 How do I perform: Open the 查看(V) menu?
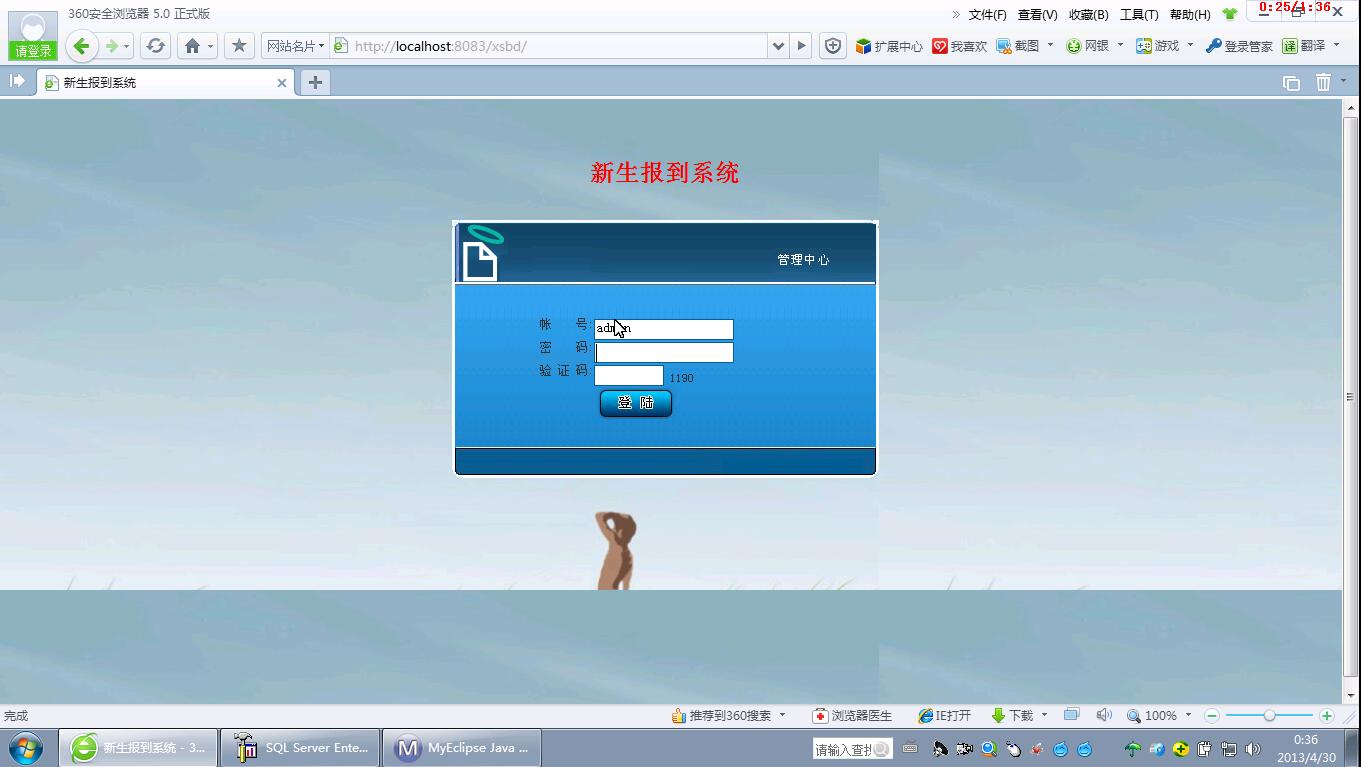click(x=1037, y=14)
